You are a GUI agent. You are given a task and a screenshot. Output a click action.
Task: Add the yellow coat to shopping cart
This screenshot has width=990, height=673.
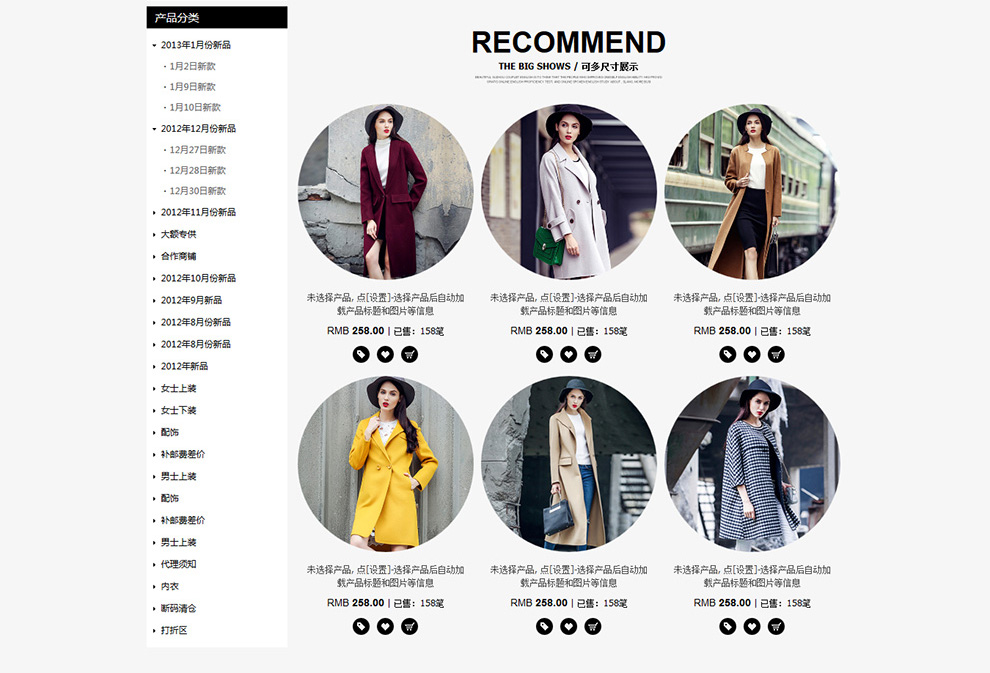[410, 626]
